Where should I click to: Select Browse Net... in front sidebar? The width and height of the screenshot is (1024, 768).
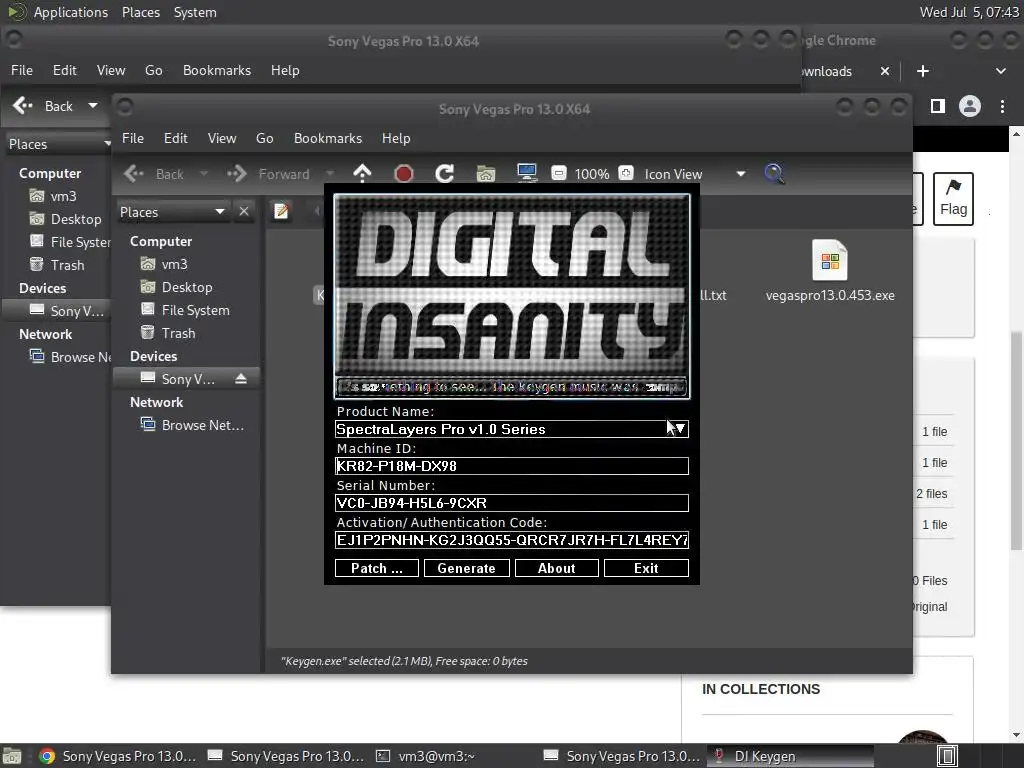202,425
